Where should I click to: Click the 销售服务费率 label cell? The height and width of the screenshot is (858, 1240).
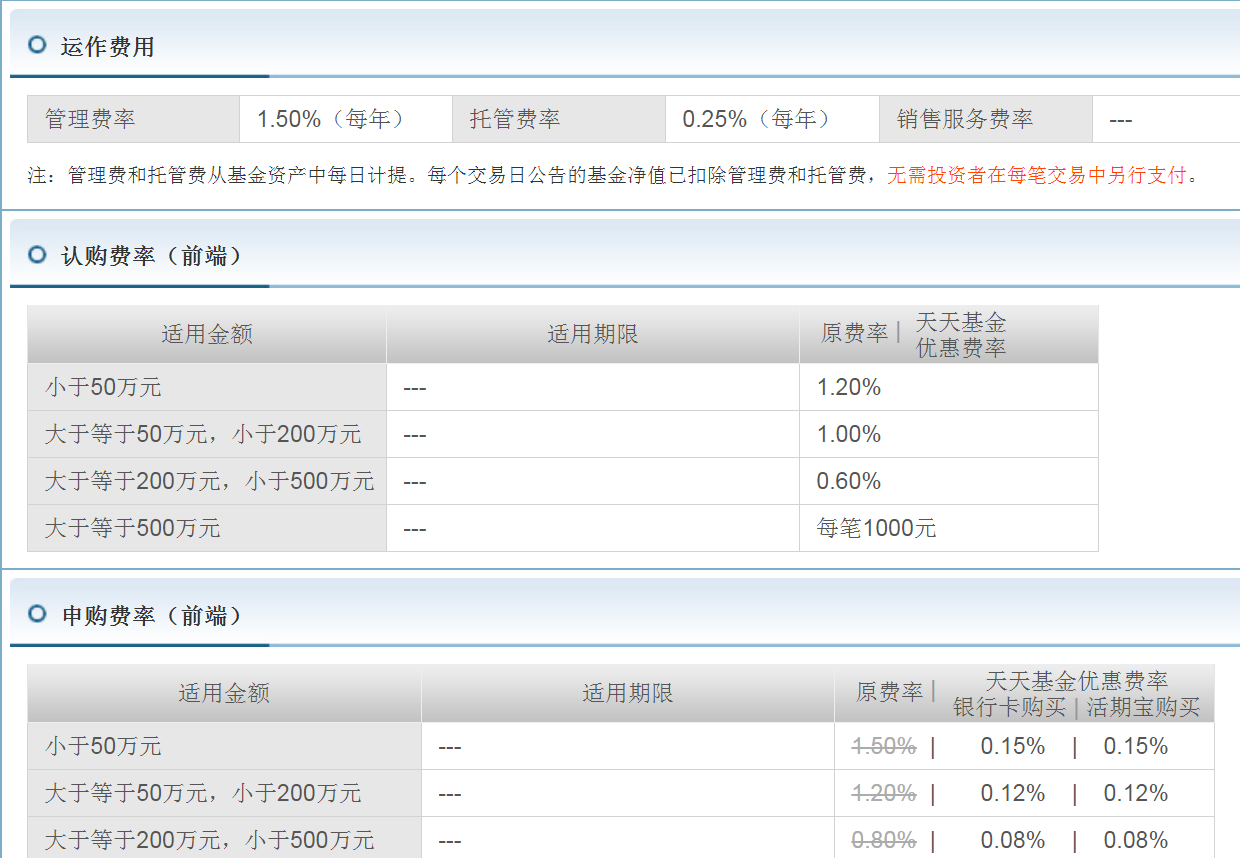click(965, 119)
